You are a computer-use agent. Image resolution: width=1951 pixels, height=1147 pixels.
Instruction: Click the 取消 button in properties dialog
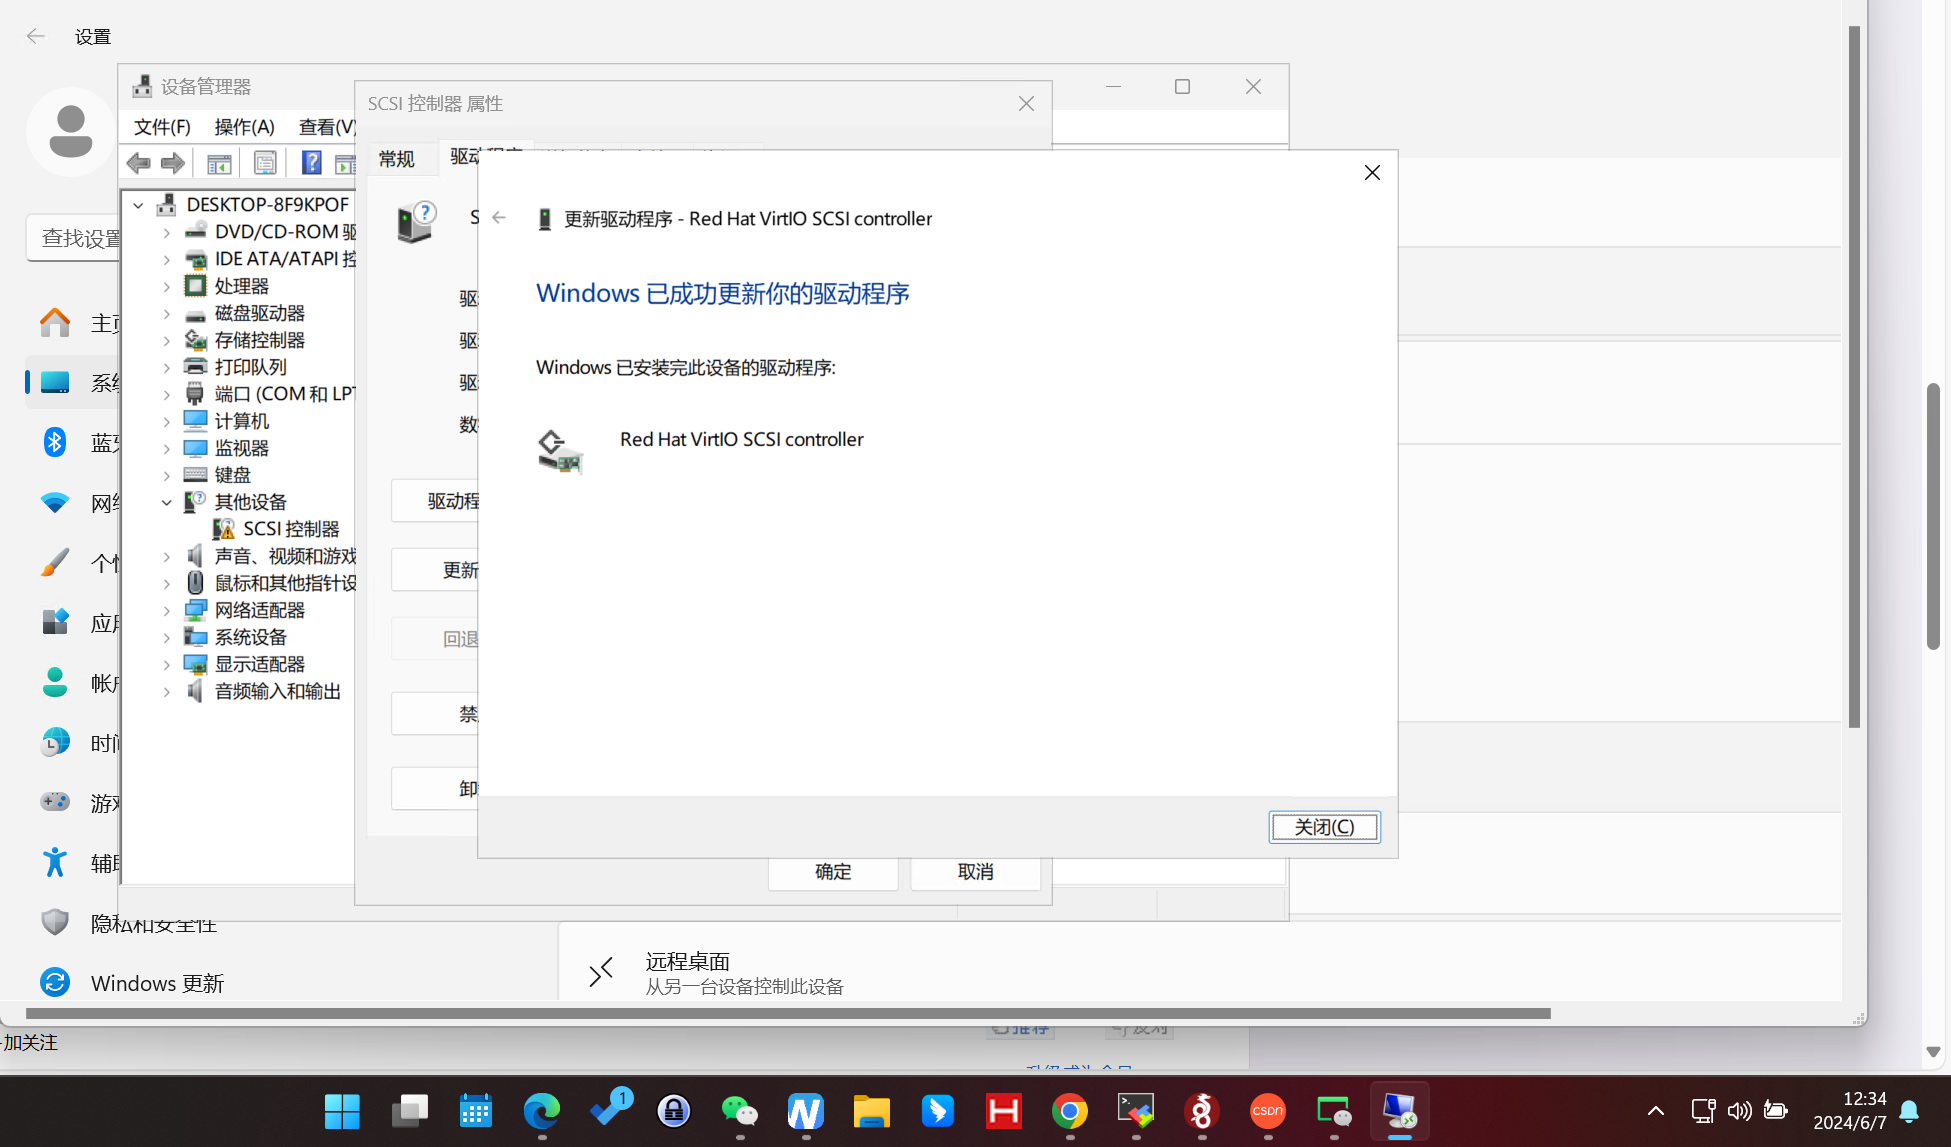(x=975, y=872)
